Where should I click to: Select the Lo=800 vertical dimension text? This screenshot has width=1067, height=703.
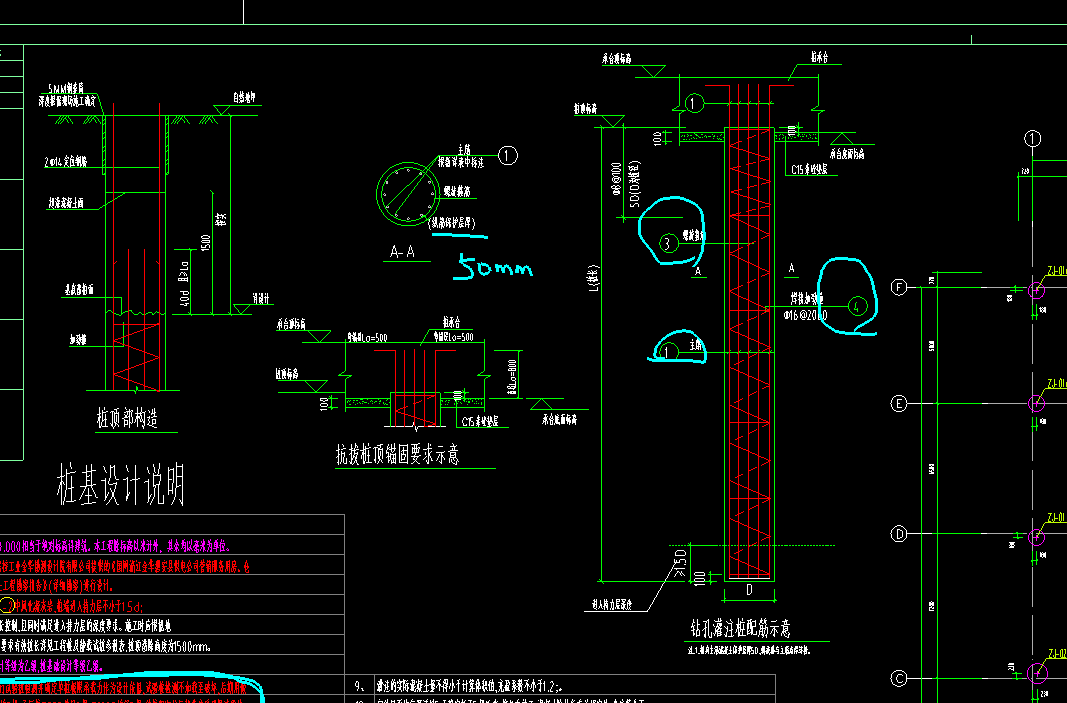(x=512, y=378)
